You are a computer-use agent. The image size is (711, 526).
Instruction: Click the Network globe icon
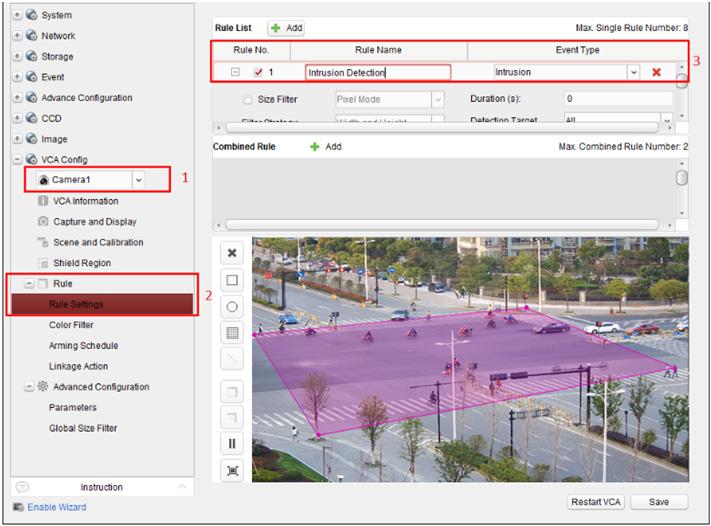pyautogui.click(x=31, y=35)
